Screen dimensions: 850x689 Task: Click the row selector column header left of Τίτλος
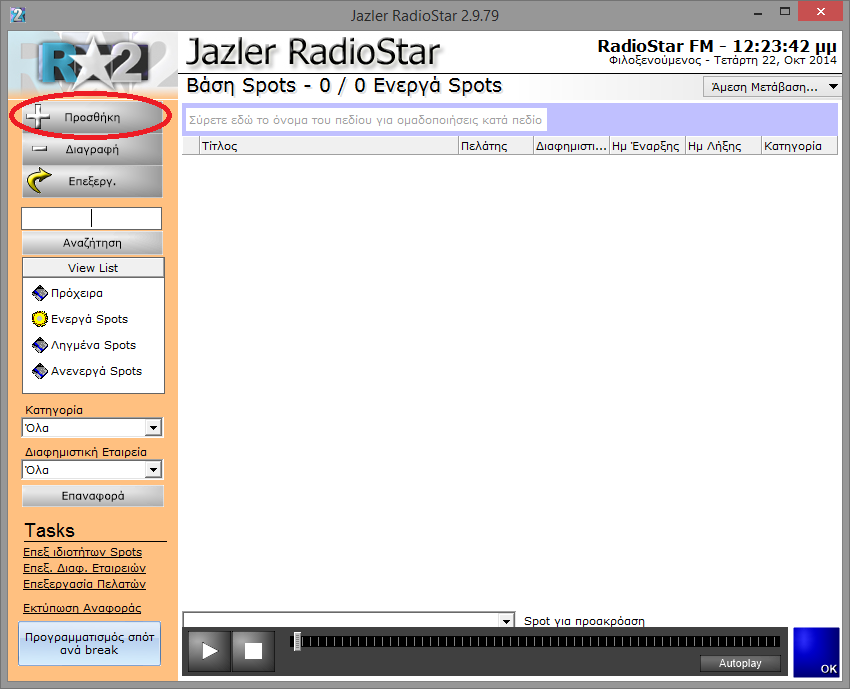(x=191, y=146)
